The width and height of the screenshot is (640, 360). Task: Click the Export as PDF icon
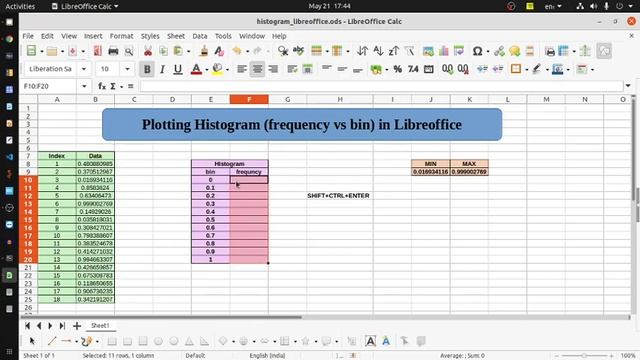pos(98,51)
